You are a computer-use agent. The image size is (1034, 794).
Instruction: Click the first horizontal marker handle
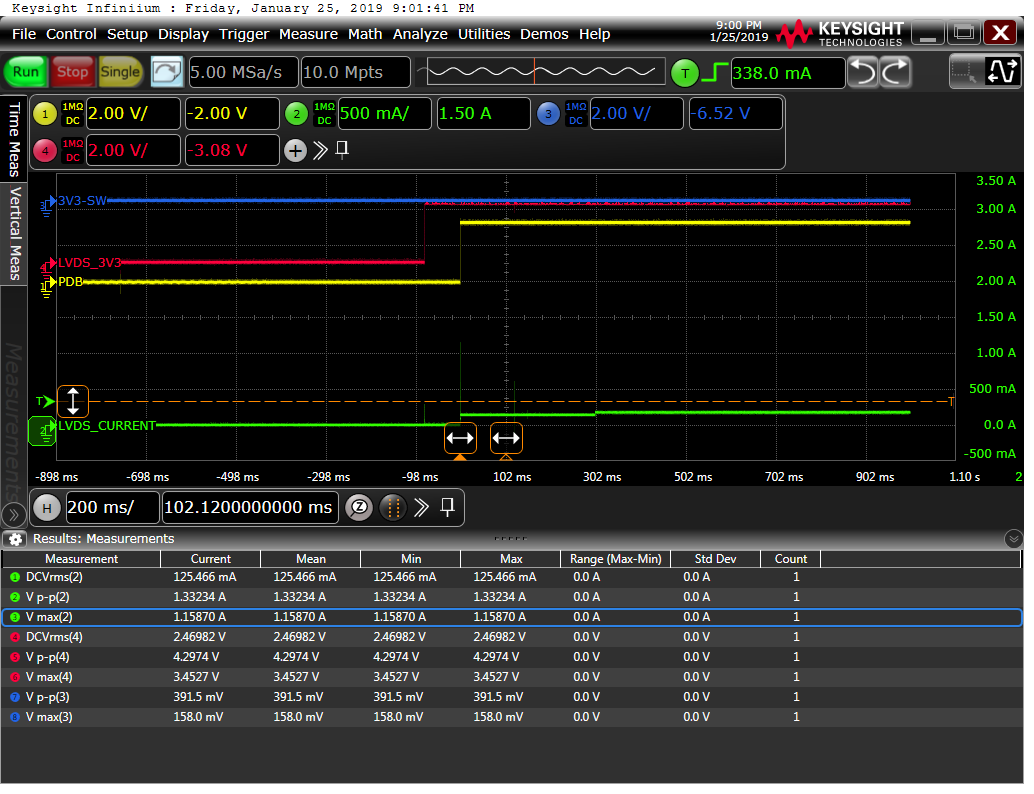(460, 439)
